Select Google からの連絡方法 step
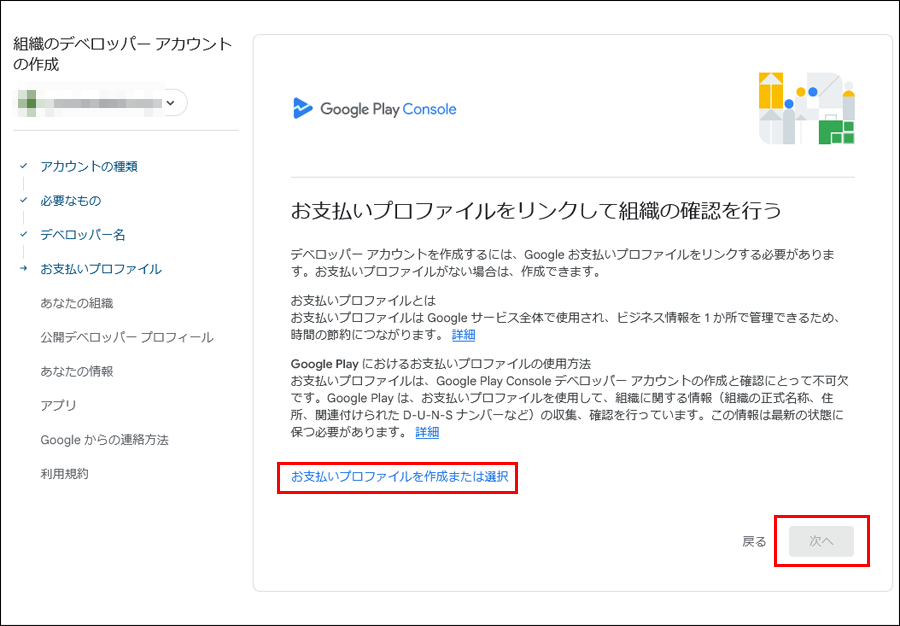Viewport: 900px width, 626px height. pos(104,440)
